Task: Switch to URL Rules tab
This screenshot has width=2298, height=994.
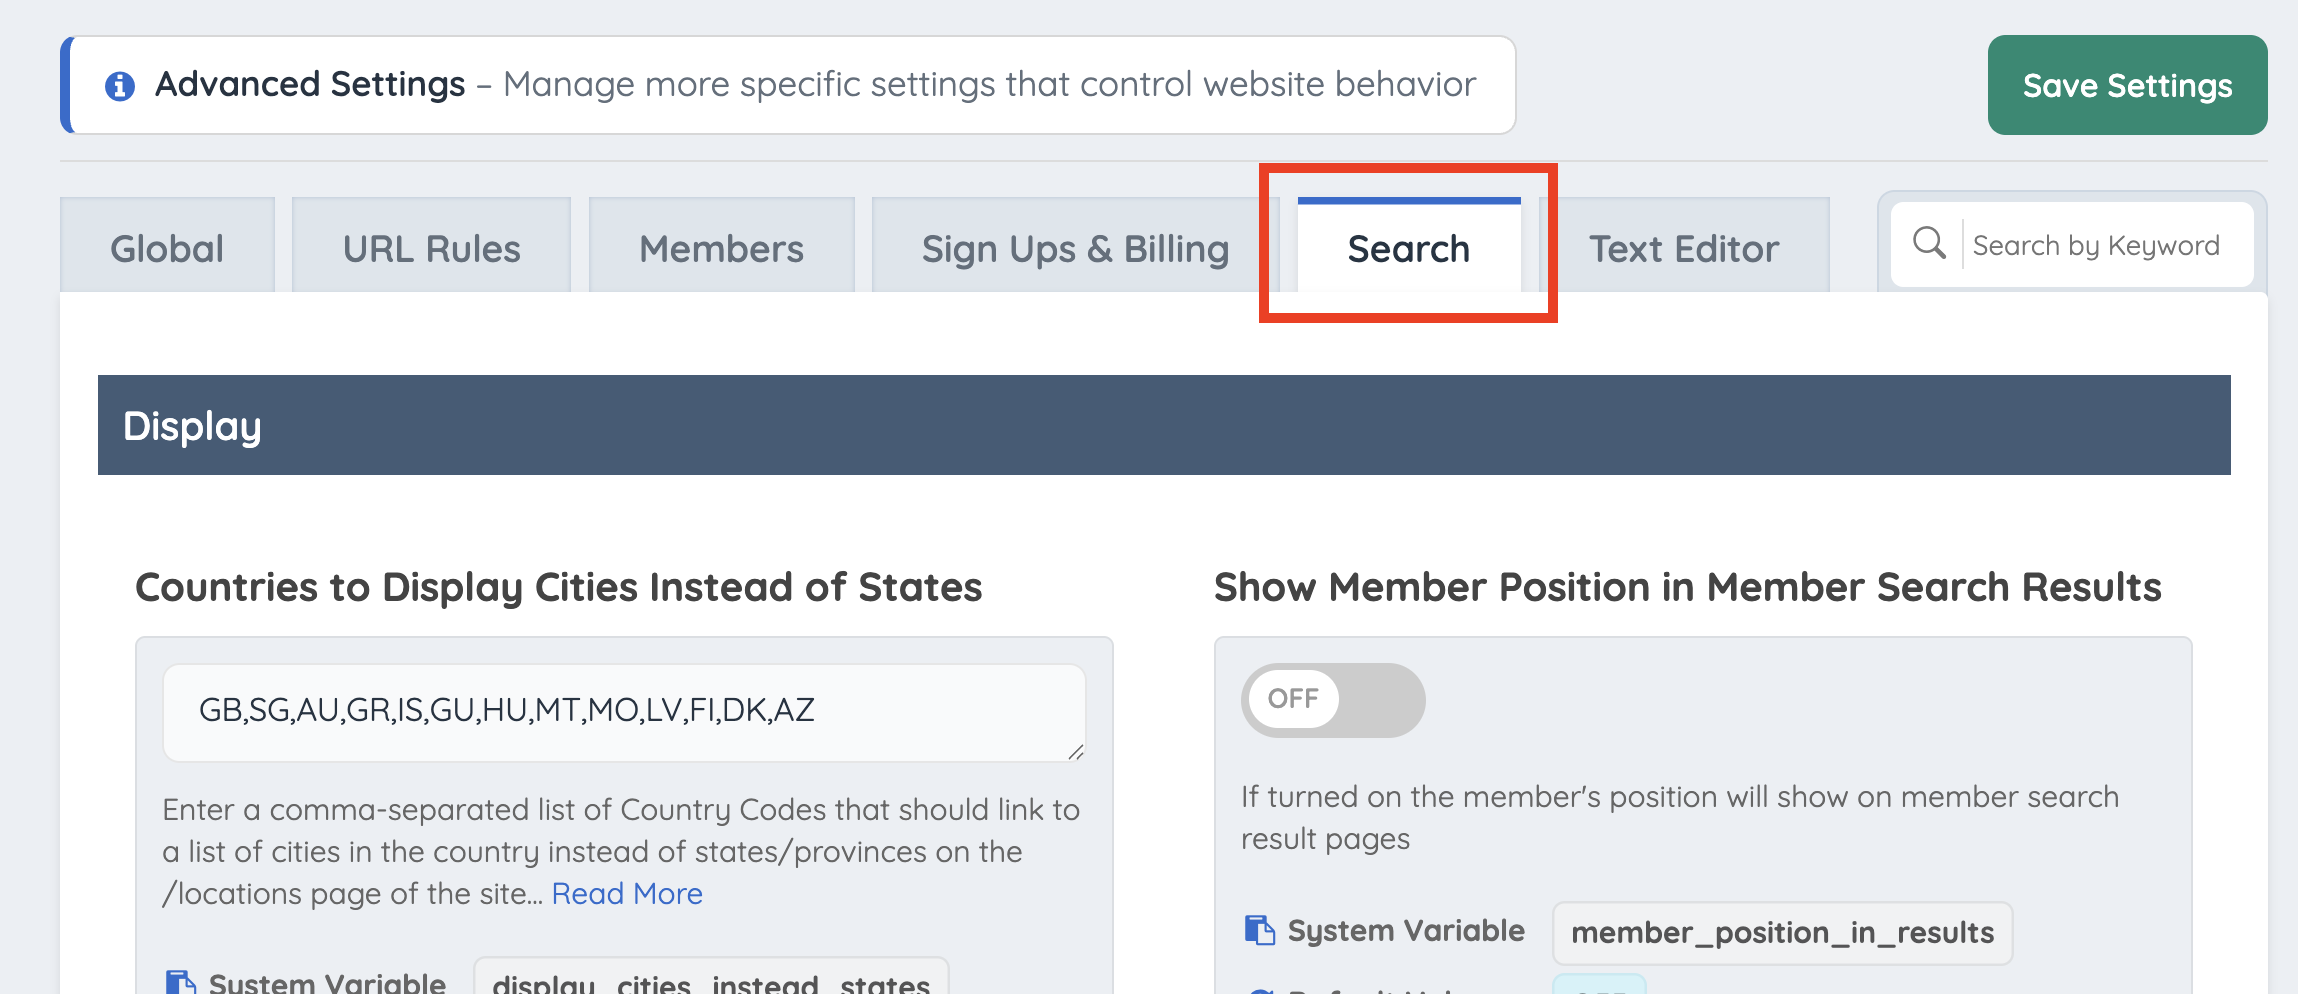Action: pos(431,246)
